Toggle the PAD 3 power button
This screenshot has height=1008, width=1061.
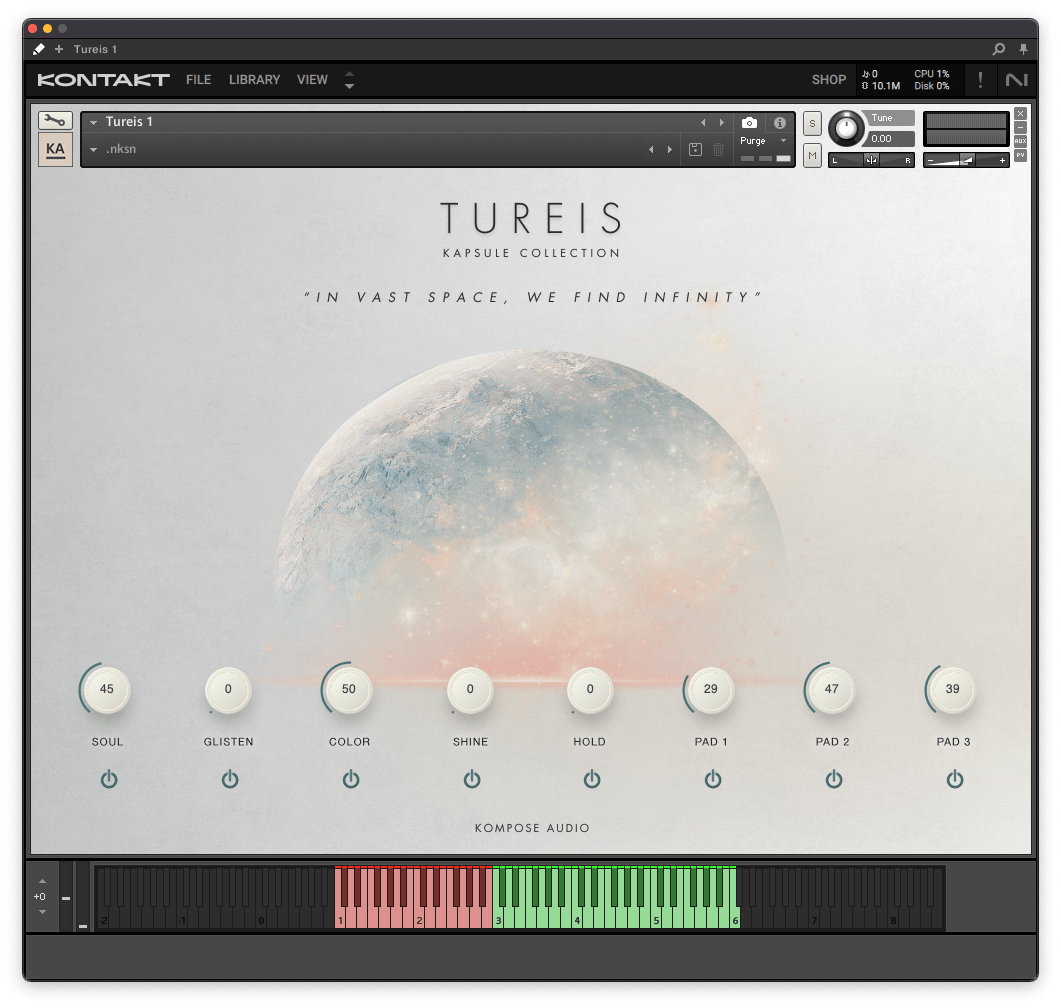click(x=954, y=779)
